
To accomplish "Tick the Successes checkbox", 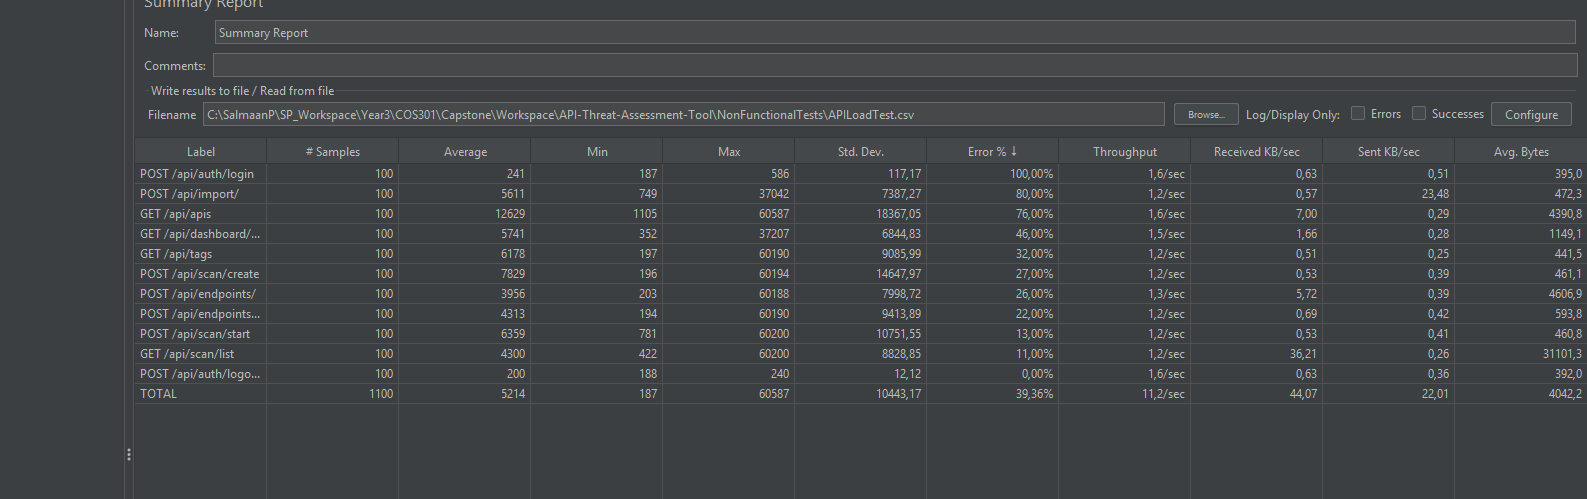I will click(x=1418, y=114).
